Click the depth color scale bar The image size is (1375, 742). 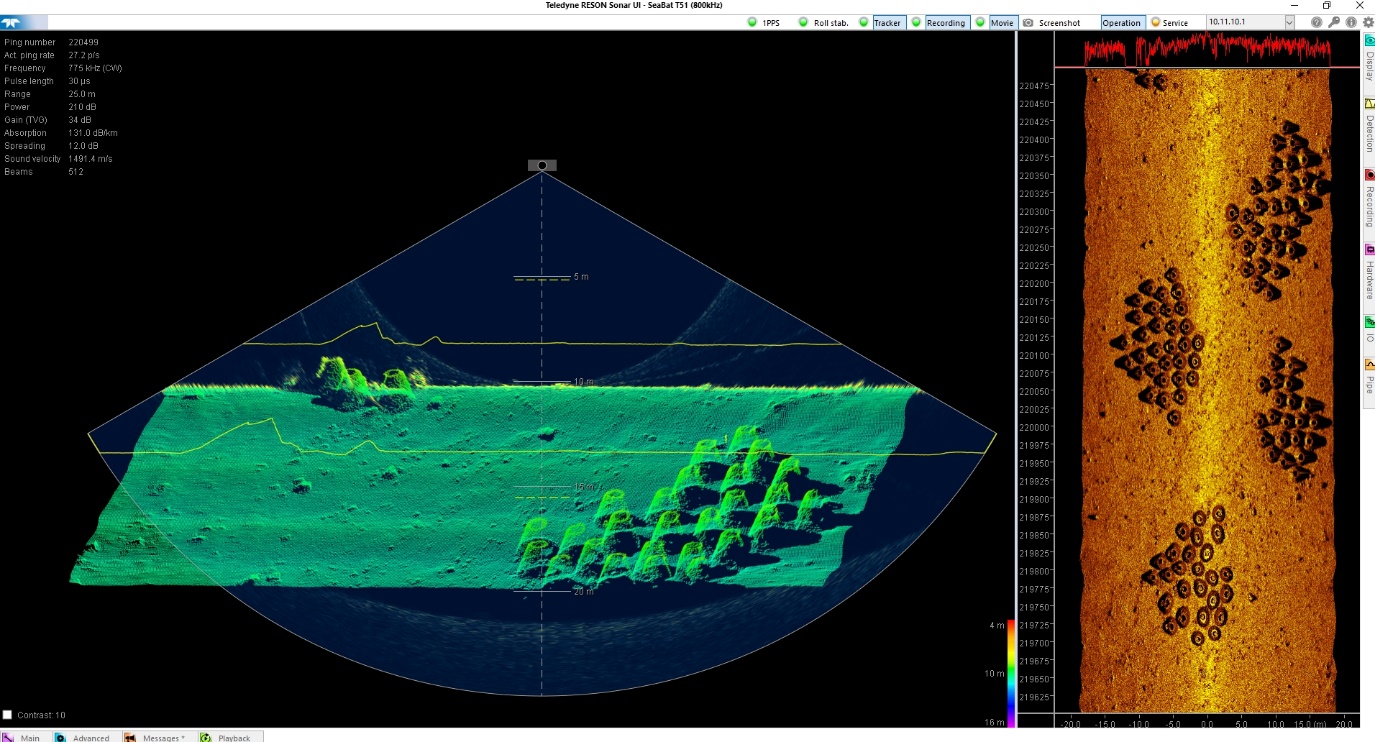tap(1011, 672)
